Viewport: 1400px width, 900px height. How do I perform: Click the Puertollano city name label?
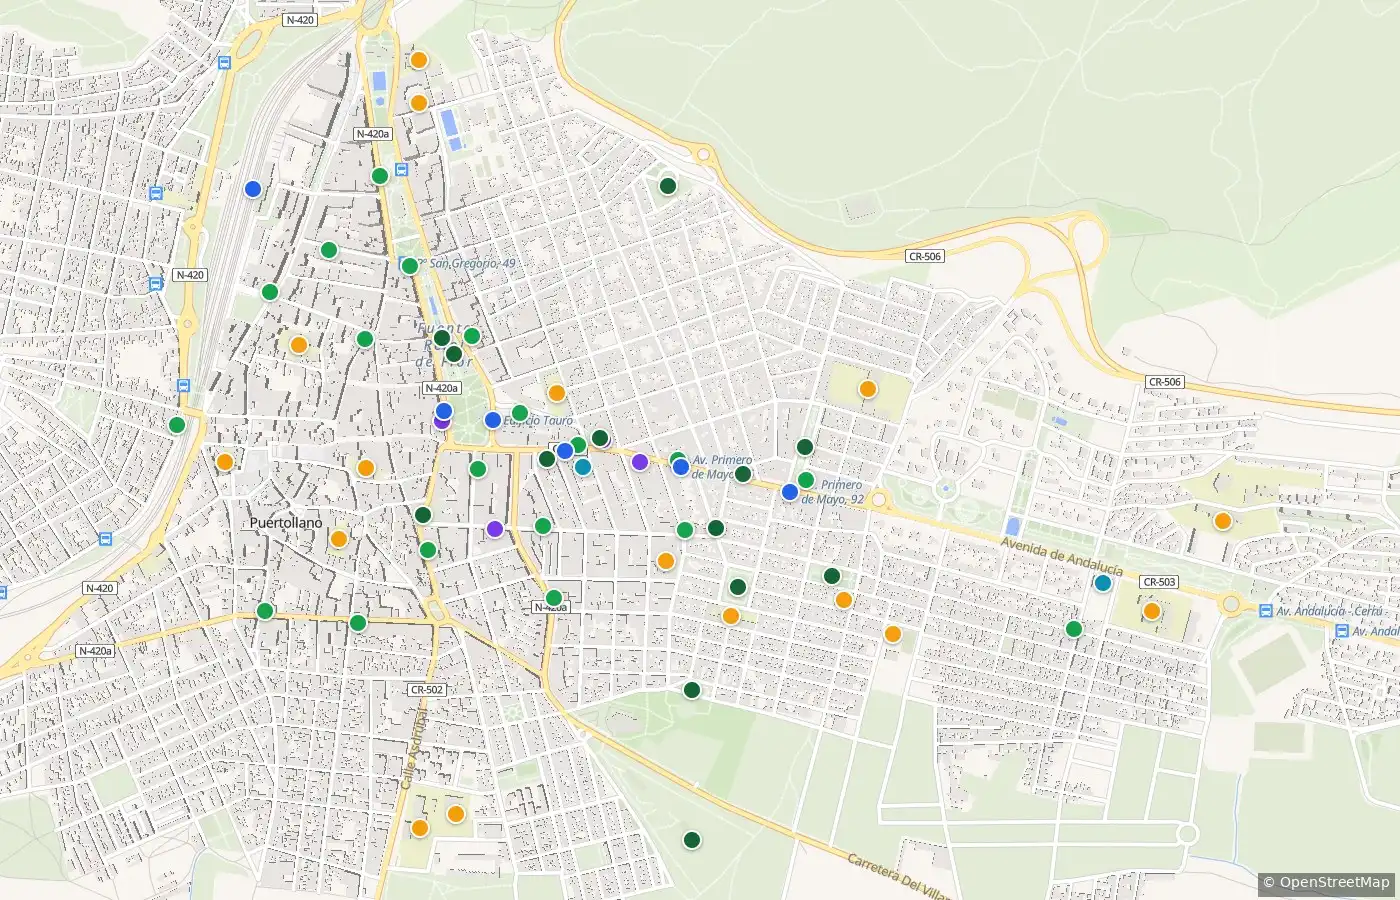point(286,523)
